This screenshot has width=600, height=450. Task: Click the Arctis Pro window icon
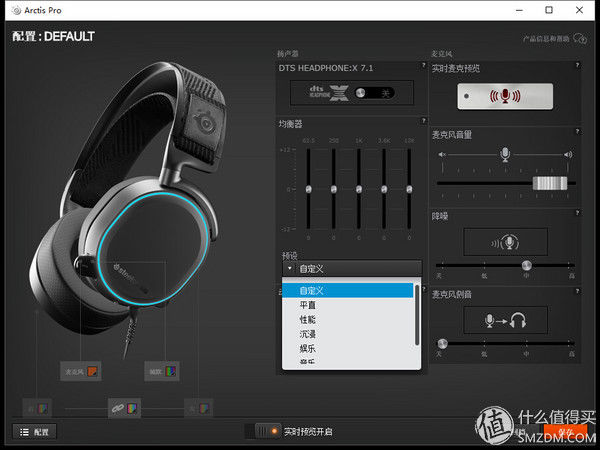(x=16, y=10)
